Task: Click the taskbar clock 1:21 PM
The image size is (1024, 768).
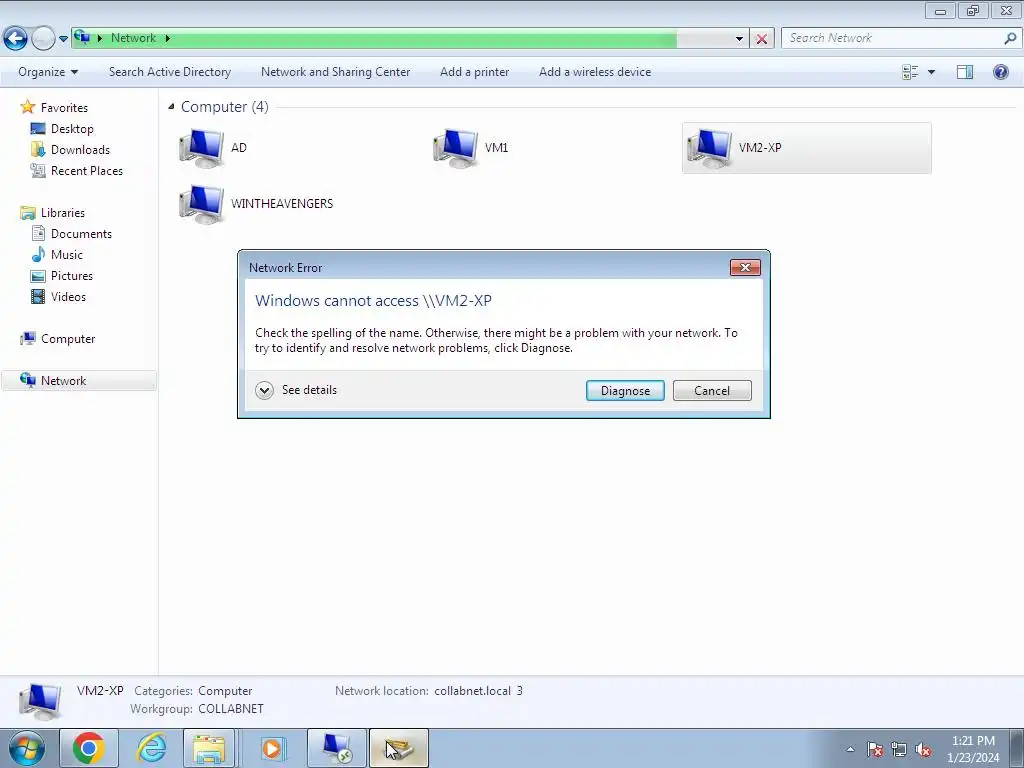Action: (x=973, y=741)
